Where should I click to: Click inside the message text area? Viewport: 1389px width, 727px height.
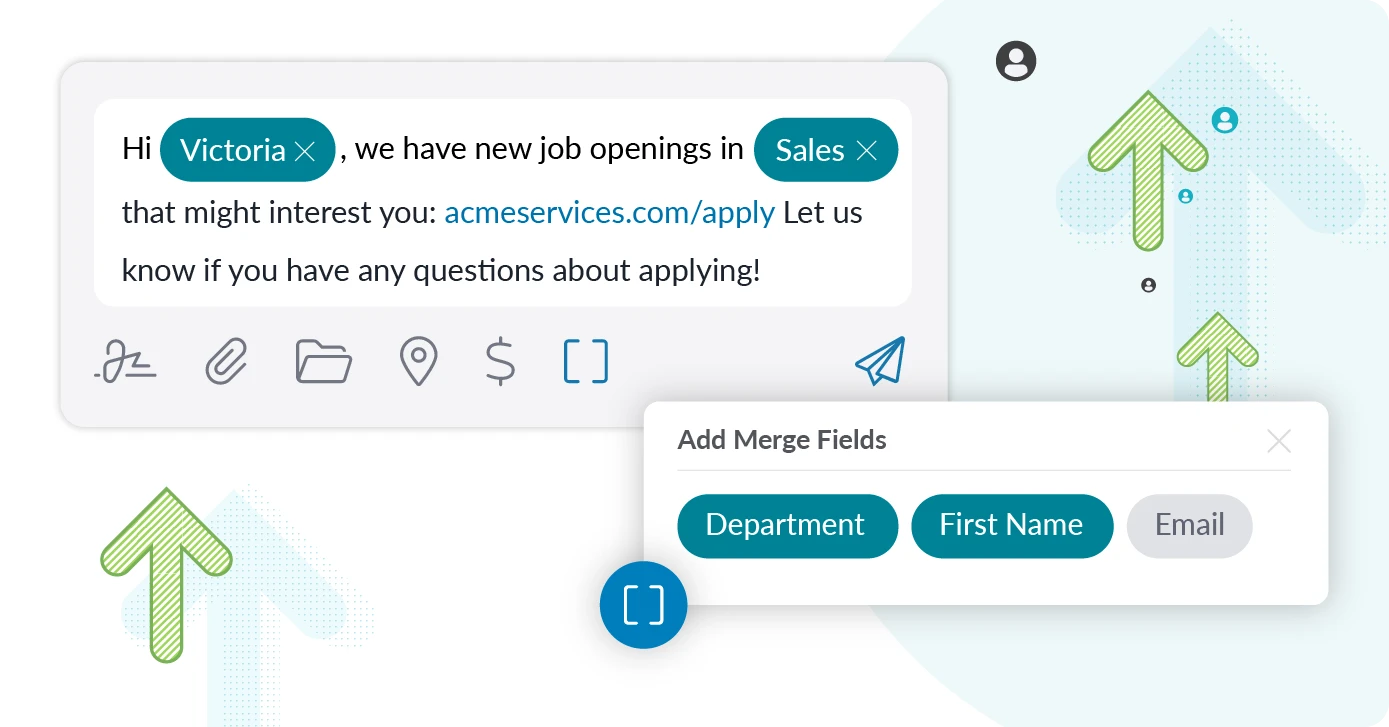(440, 270)
